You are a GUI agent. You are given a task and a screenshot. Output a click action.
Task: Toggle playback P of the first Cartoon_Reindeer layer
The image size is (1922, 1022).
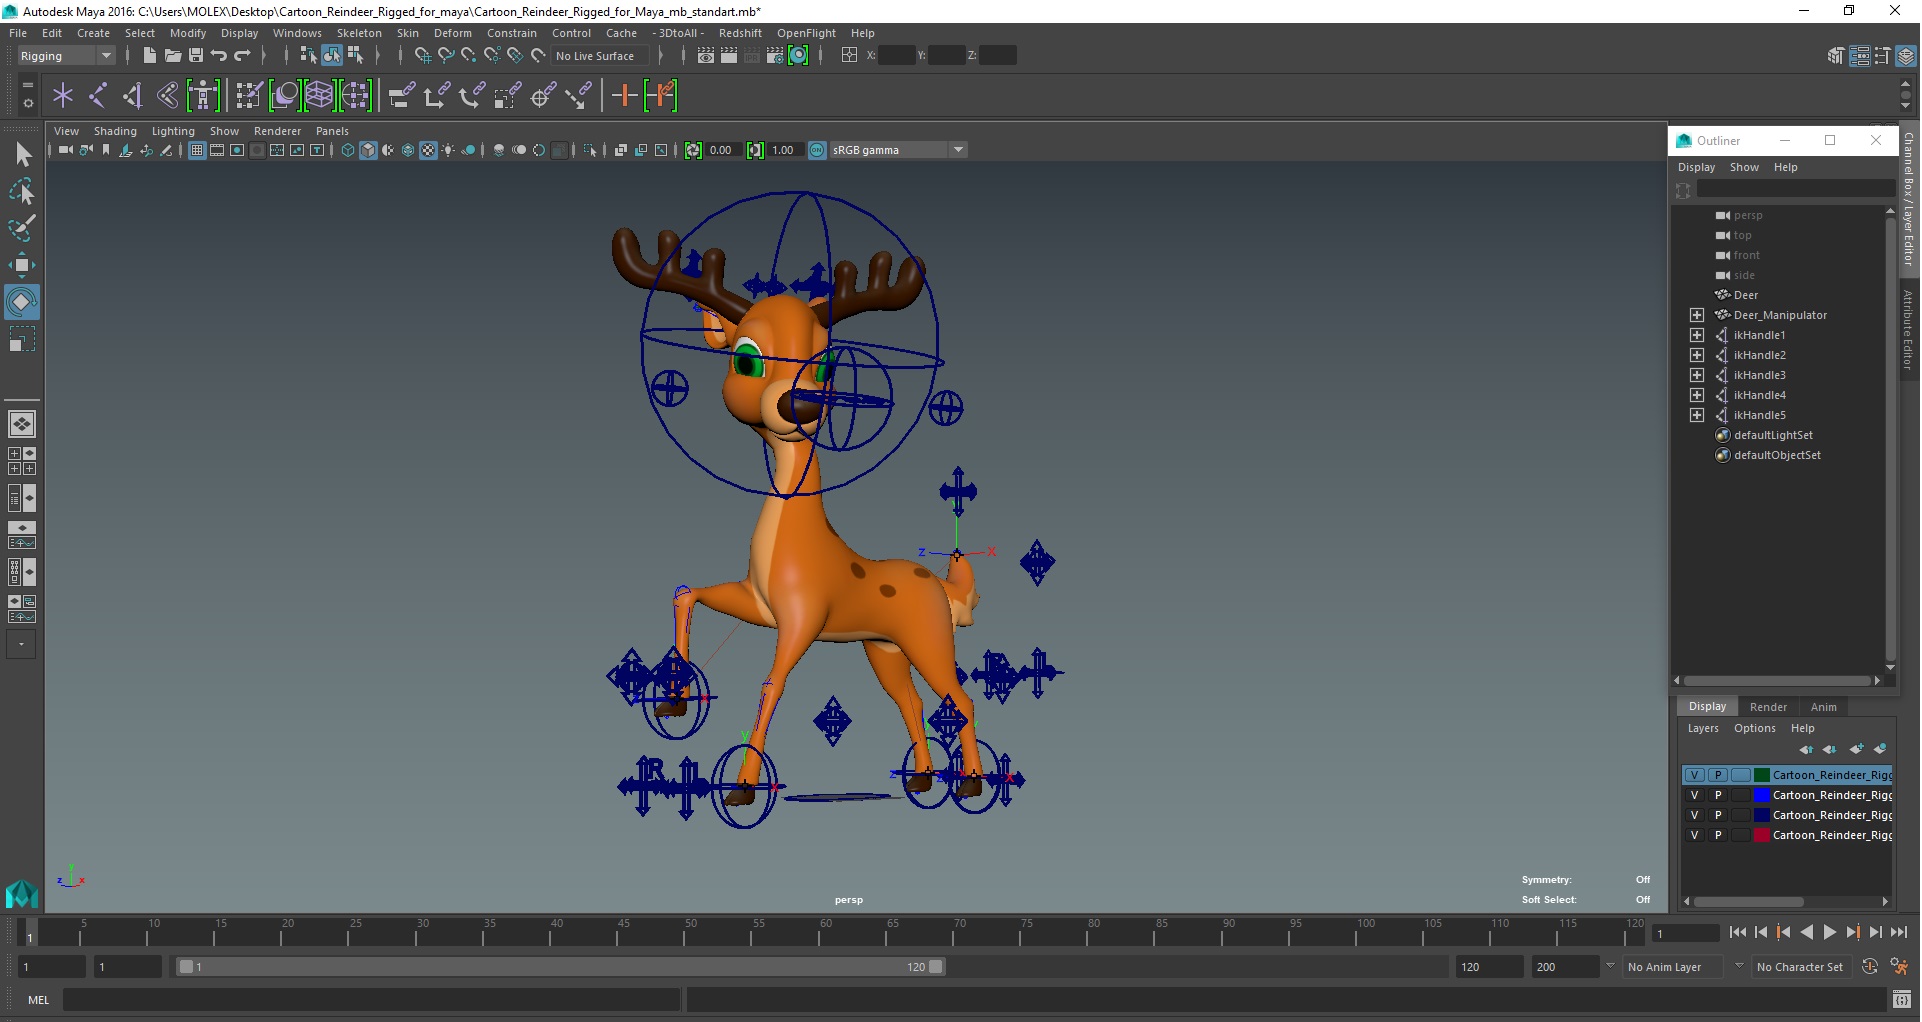coord(1718,775)
